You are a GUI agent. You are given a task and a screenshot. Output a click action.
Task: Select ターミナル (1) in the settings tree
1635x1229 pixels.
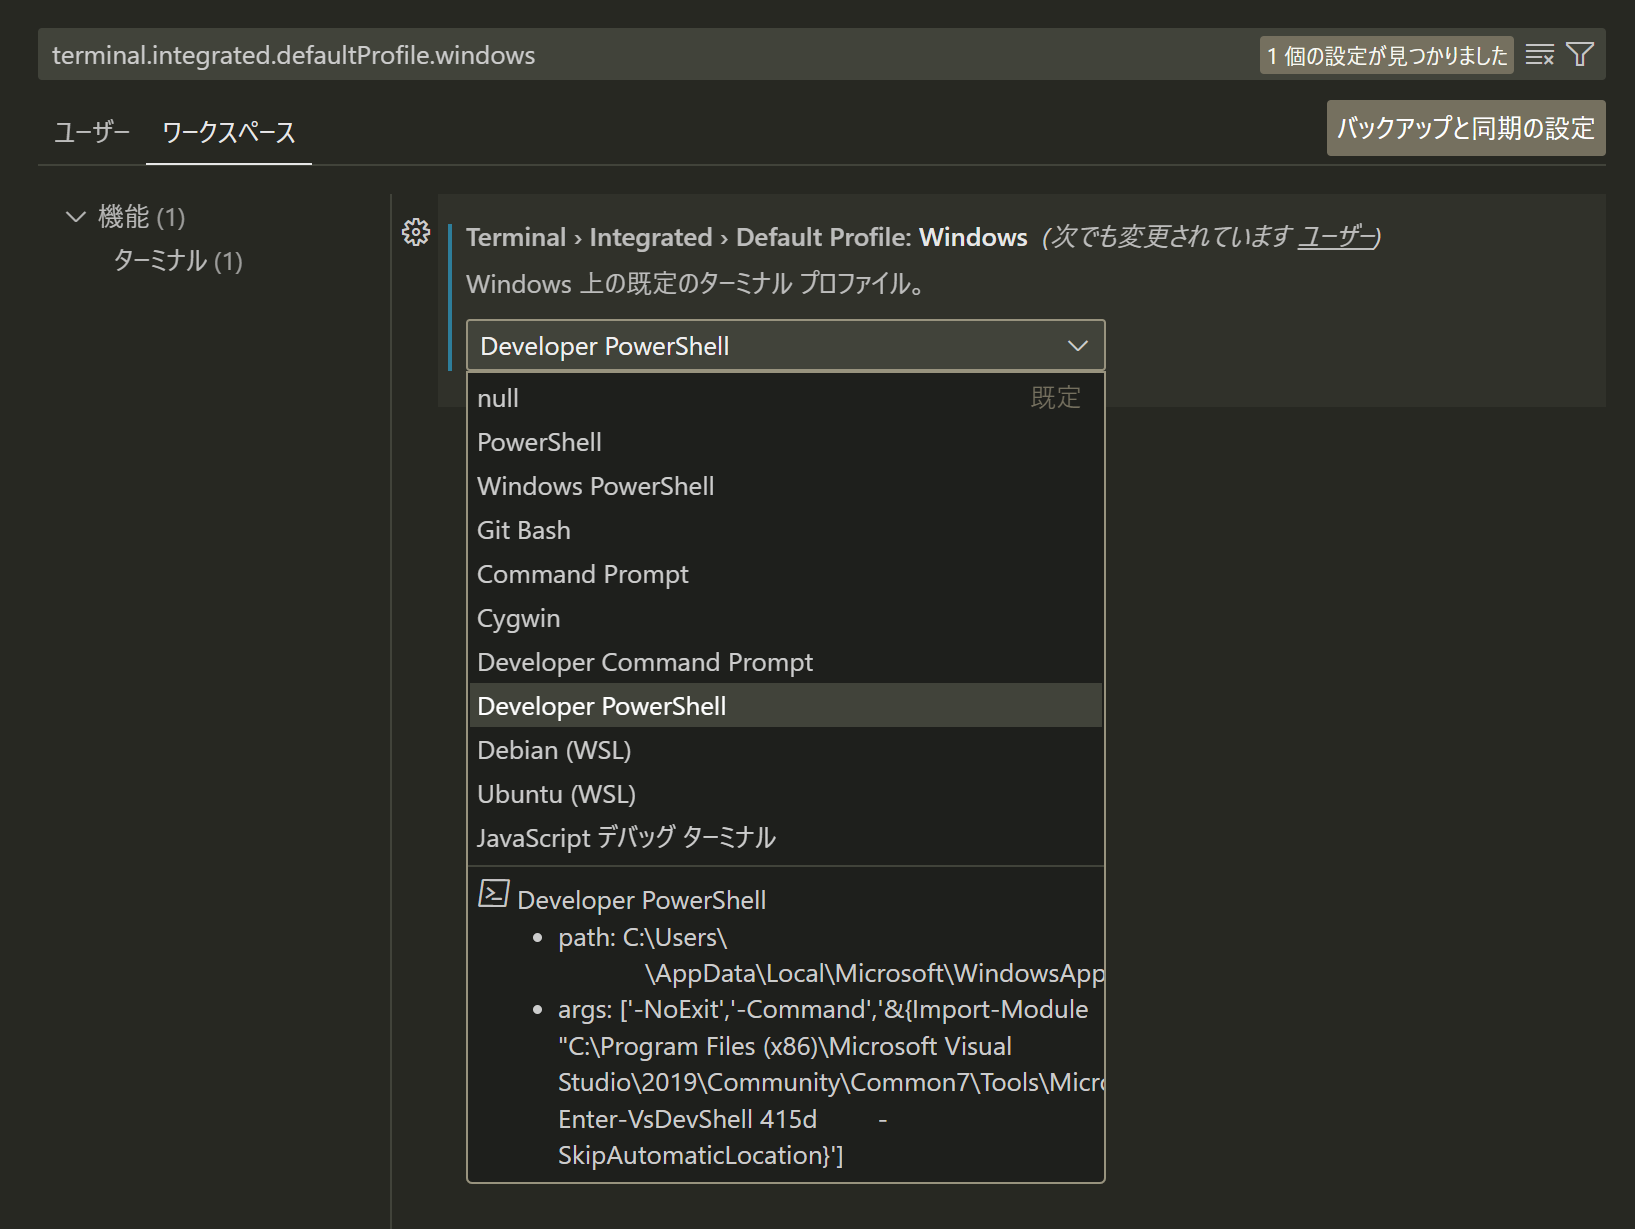click(176, 262)
